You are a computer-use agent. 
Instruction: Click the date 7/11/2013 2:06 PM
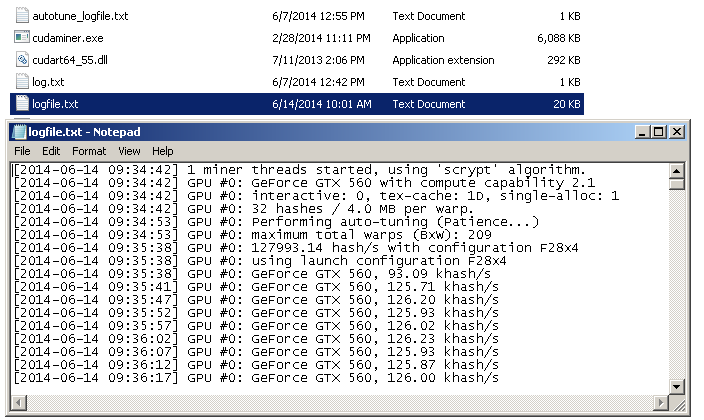pyautogui.click(x=318, y=60)
